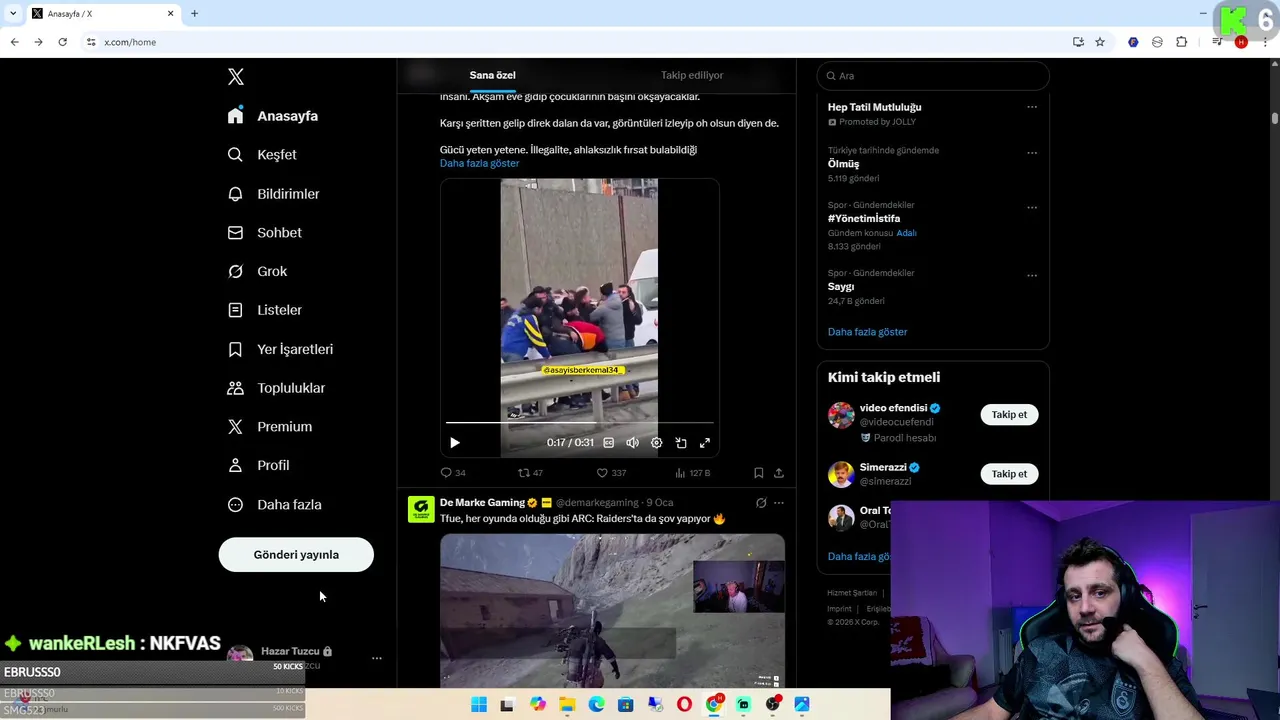This screenshot has height=720, width=1280.
Task: Open more options for De Marke Gaming post
Action: (x=779, y=503)
